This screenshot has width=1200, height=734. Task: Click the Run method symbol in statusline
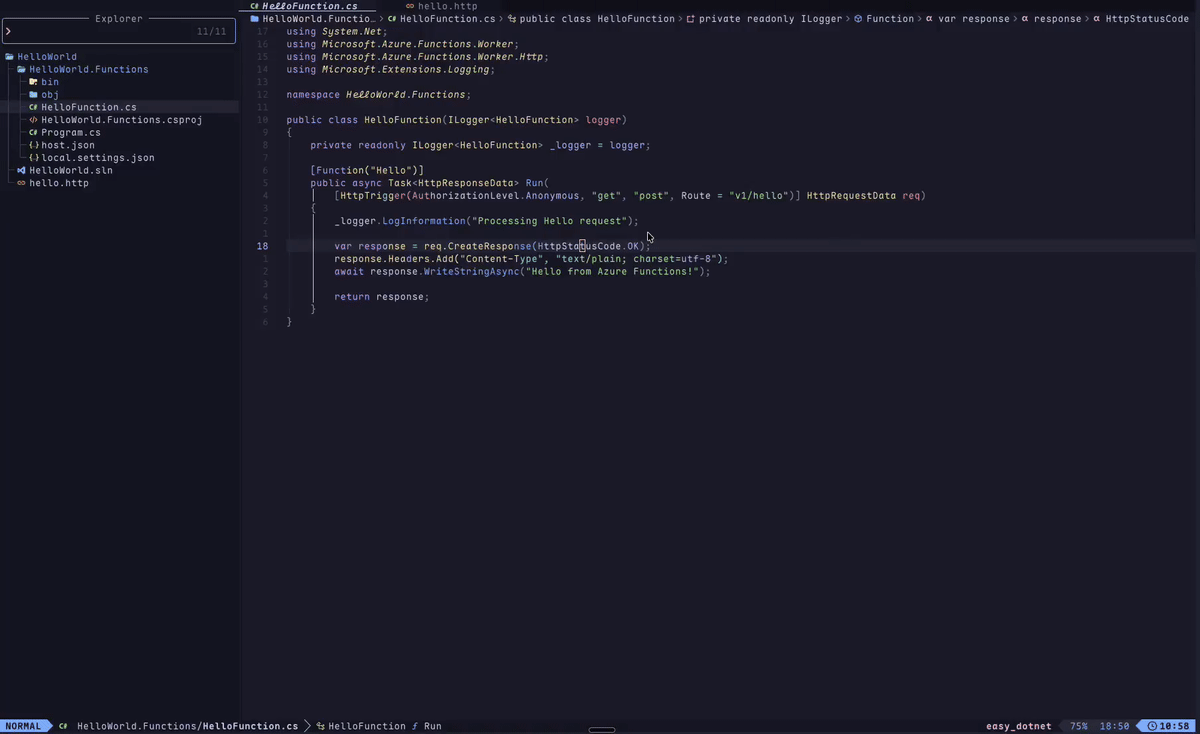432,726
